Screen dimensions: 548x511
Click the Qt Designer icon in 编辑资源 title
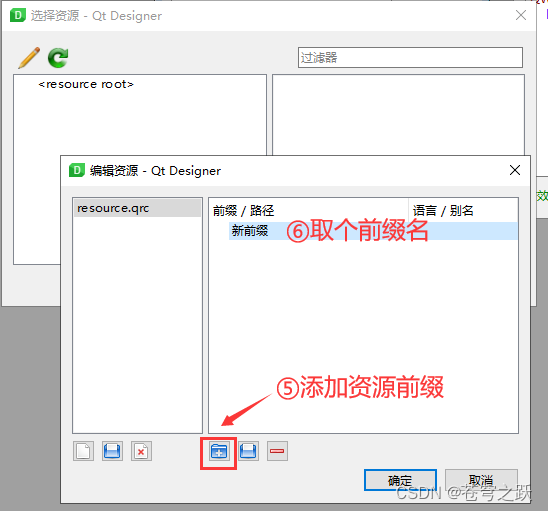coord(77,170)
